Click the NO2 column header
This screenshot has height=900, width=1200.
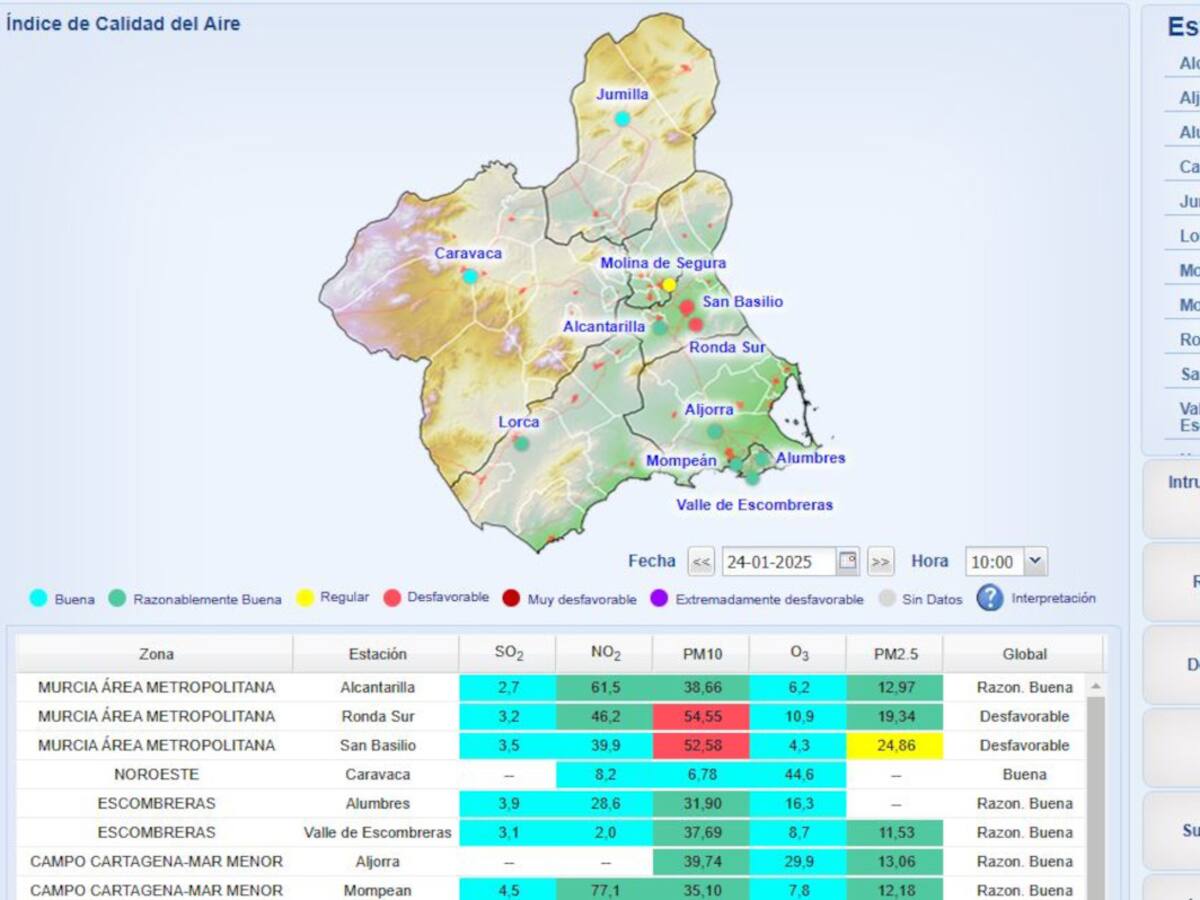pyautogui.click(x=605, y=654)
